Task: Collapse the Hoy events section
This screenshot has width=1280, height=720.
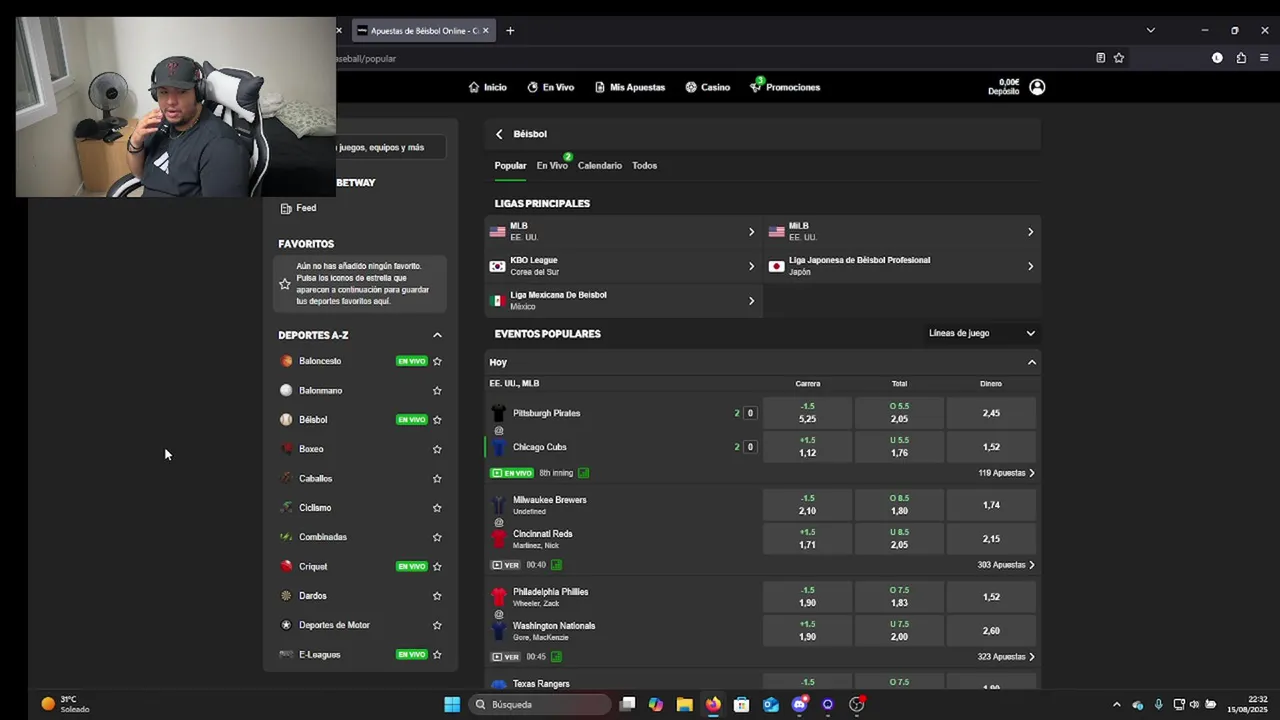Action: (1032, 362)
